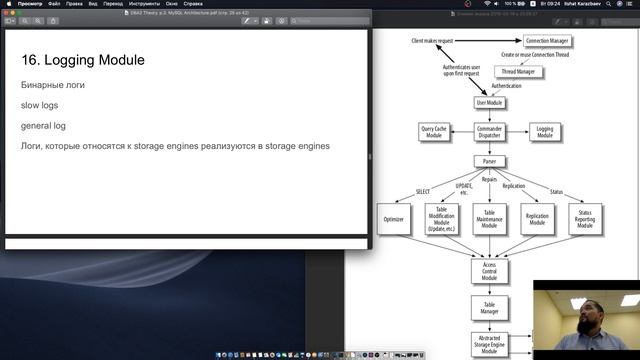Click the webcam video thumbnail

point(587,320)
